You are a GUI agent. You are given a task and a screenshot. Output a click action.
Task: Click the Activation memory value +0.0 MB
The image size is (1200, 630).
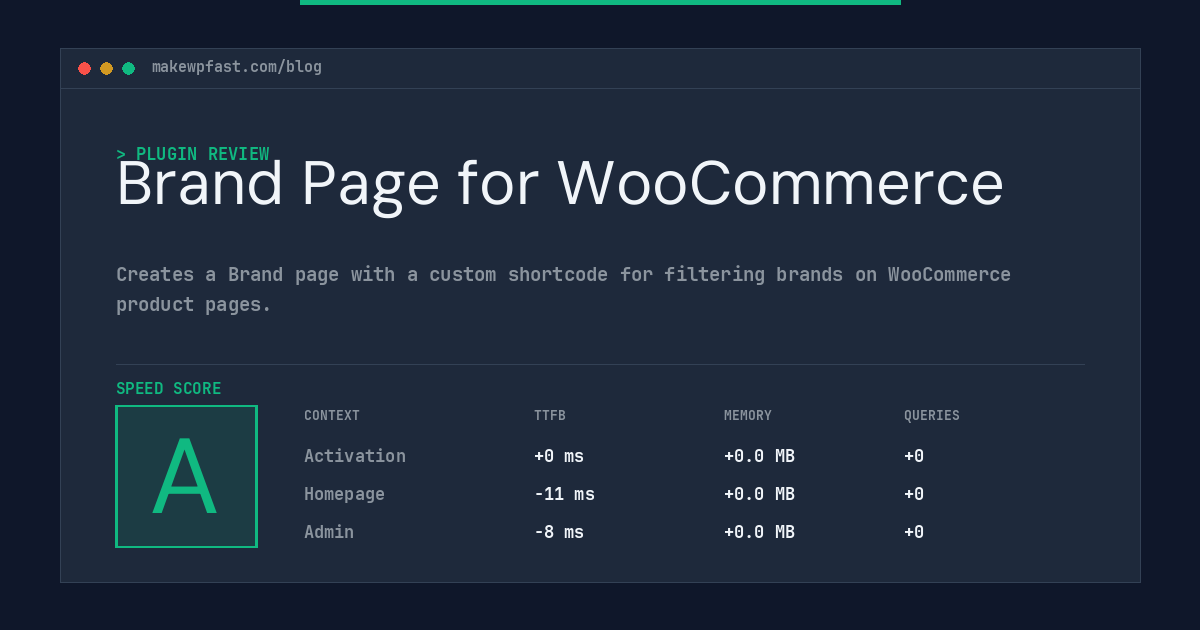click(x=759, y=456)
